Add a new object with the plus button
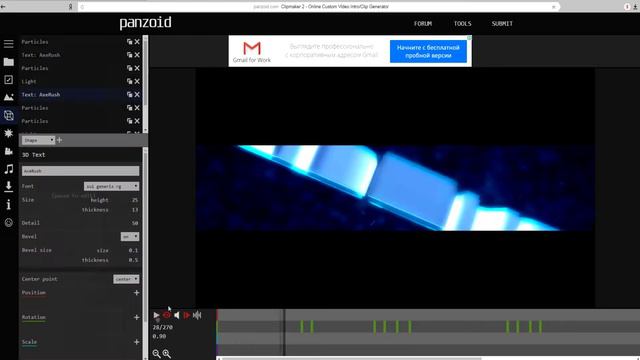Viewport: 640px width, 360px height. 60,140
